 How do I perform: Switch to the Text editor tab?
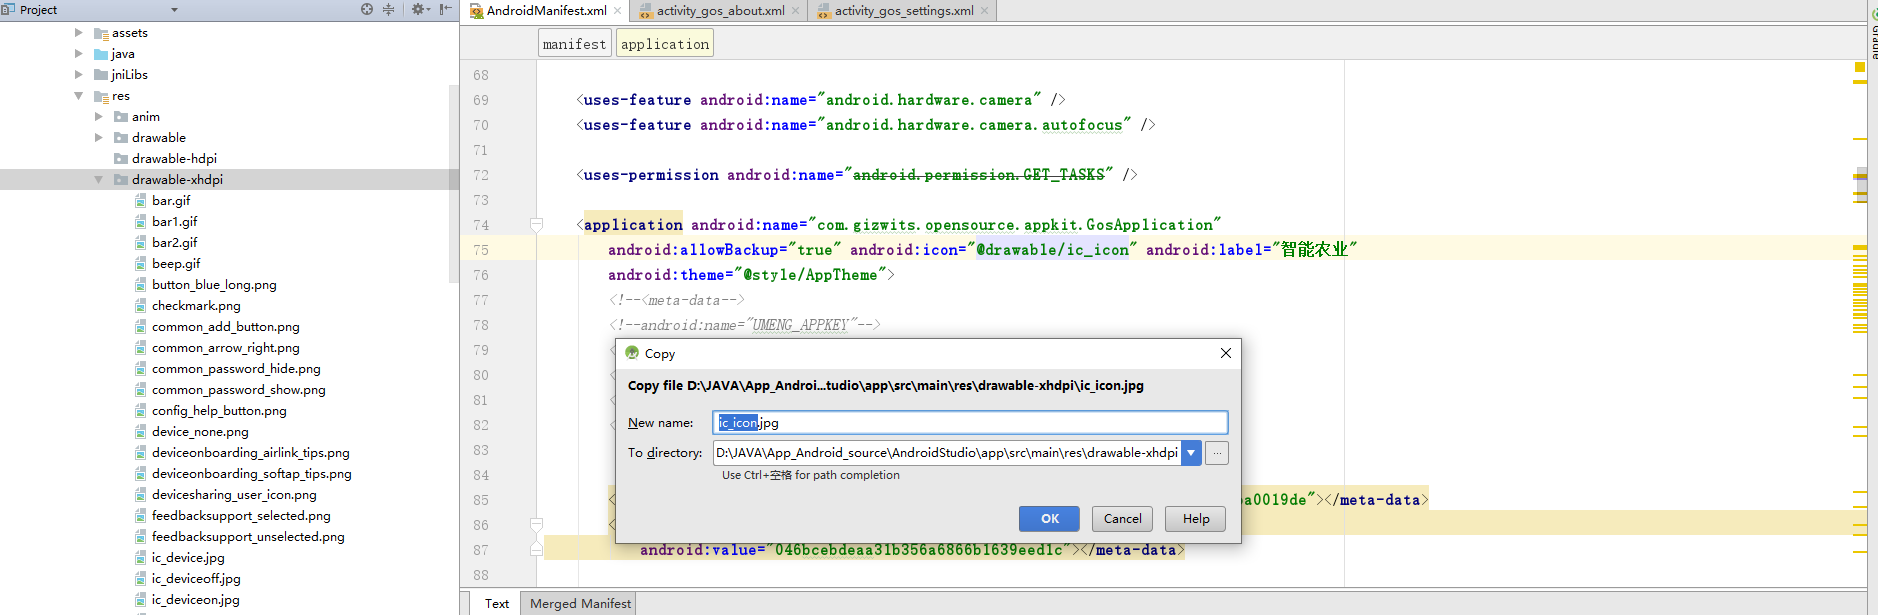[x=497, y=603]
